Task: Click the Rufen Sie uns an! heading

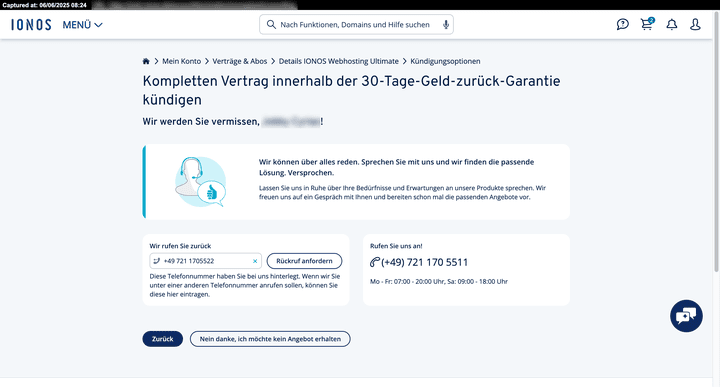Action: tap(396, 246)
